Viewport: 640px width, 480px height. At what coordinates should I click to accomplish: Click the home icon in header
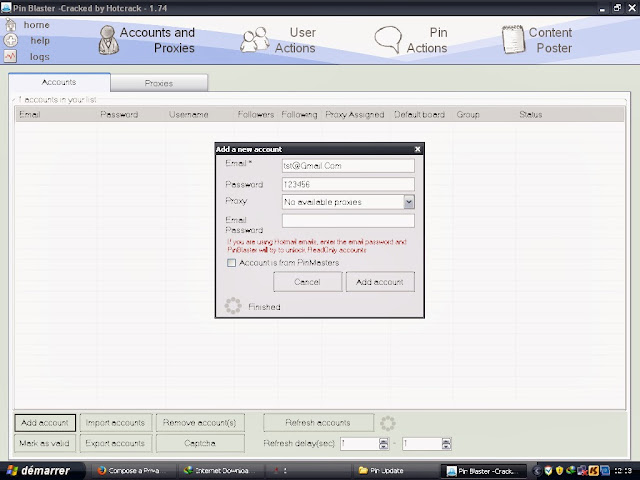(x=11, y=25)
